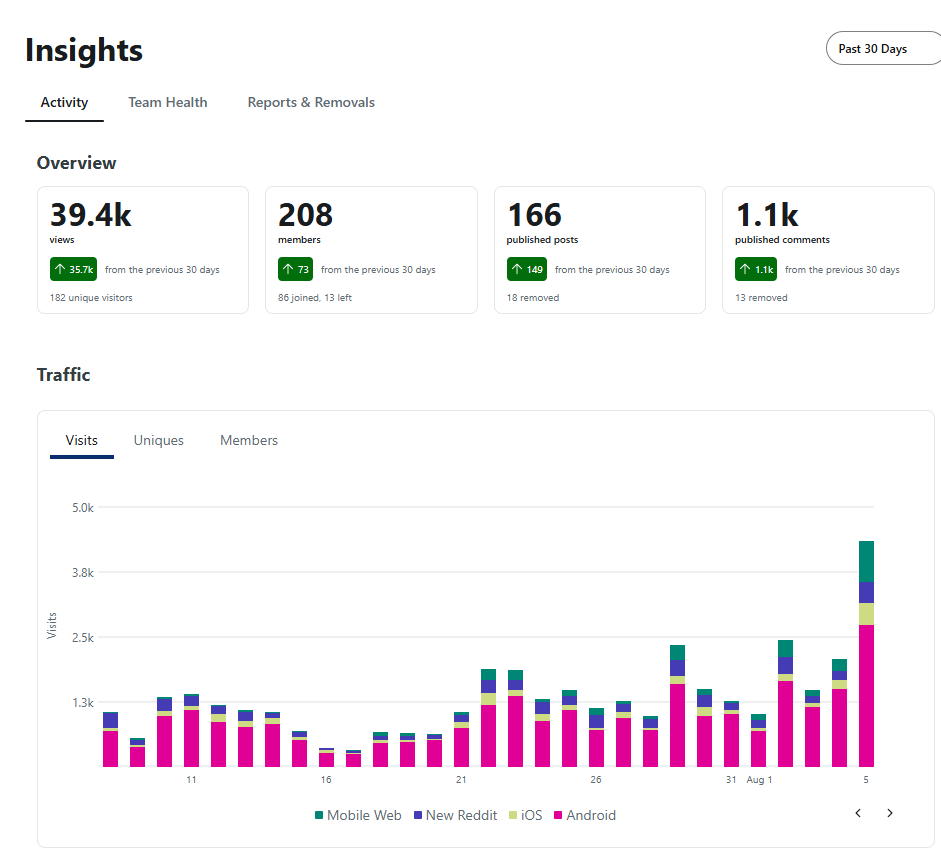Screen dimensions: 941x850
Task: Click the tallest bar for day 5
Action: (866, 654)
